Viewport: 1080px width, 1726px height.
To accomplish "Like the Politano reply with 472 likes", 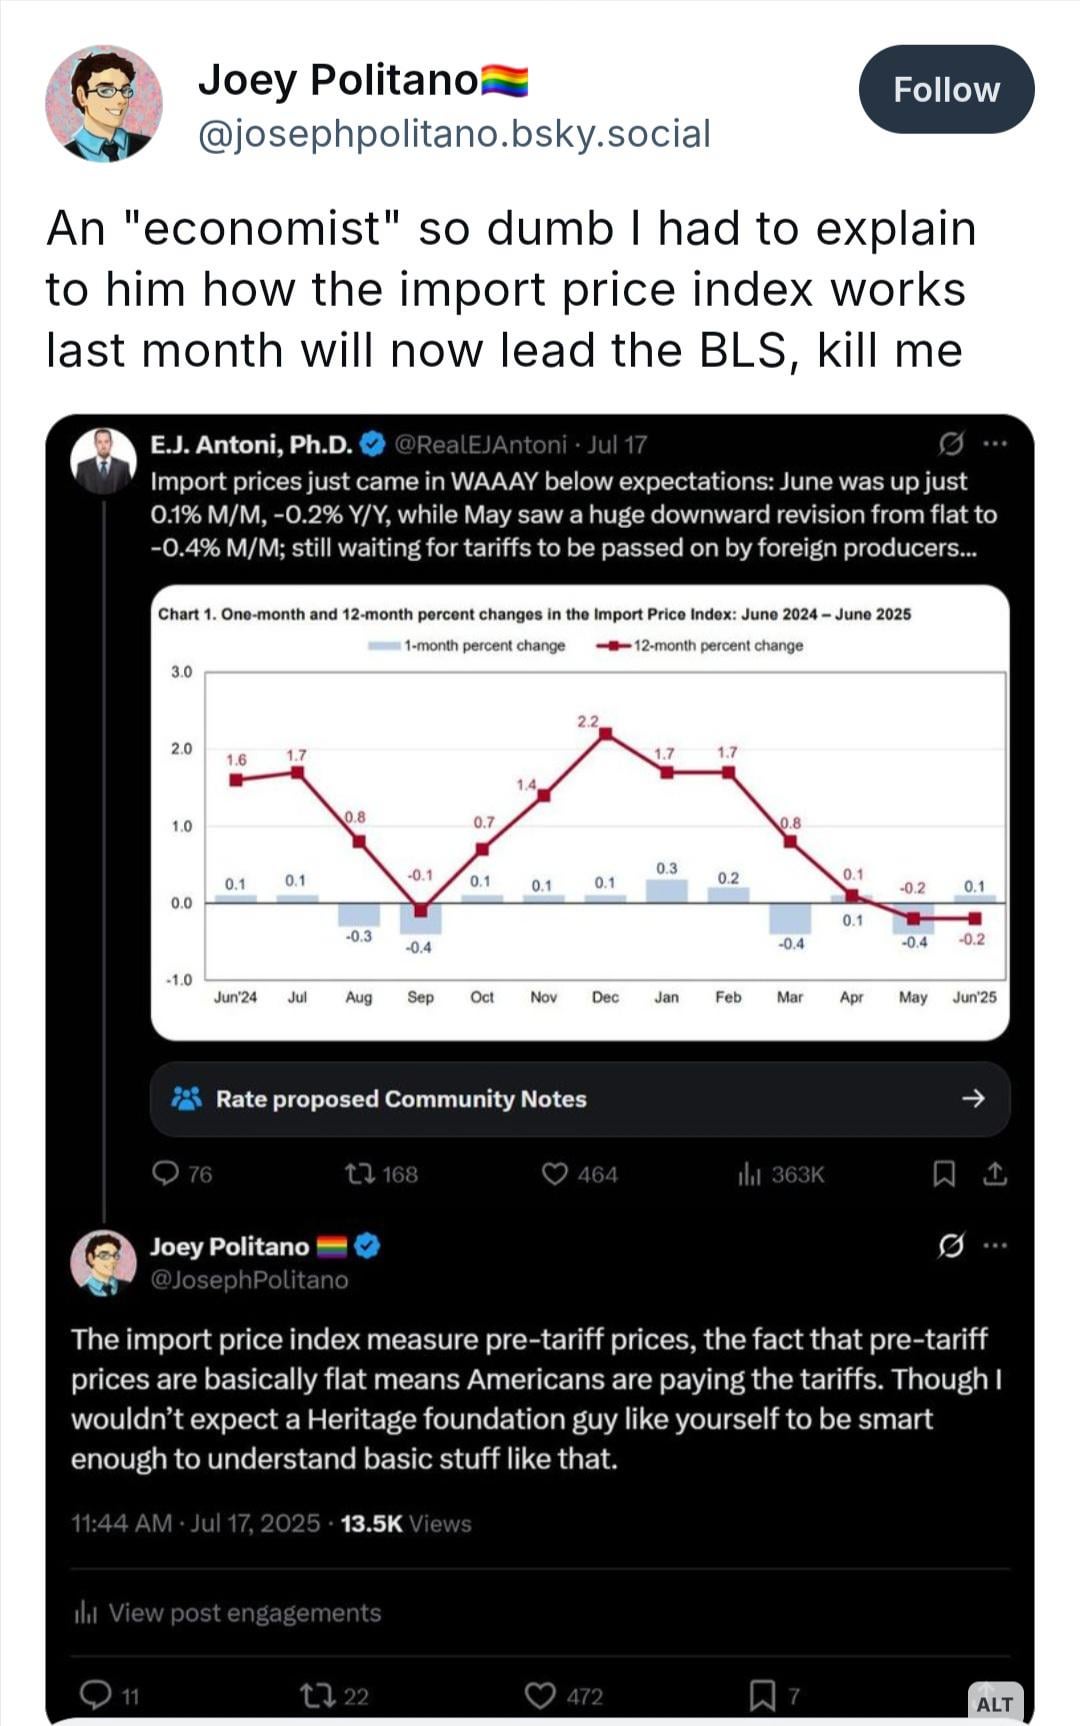I will (540, 1695).
